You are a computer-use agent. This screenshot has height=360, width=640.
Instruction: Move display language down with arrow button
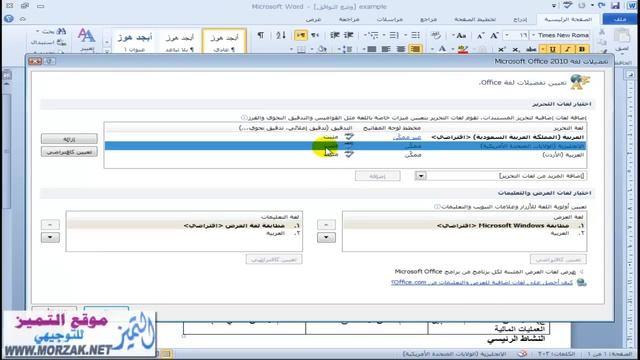(326, 237)
